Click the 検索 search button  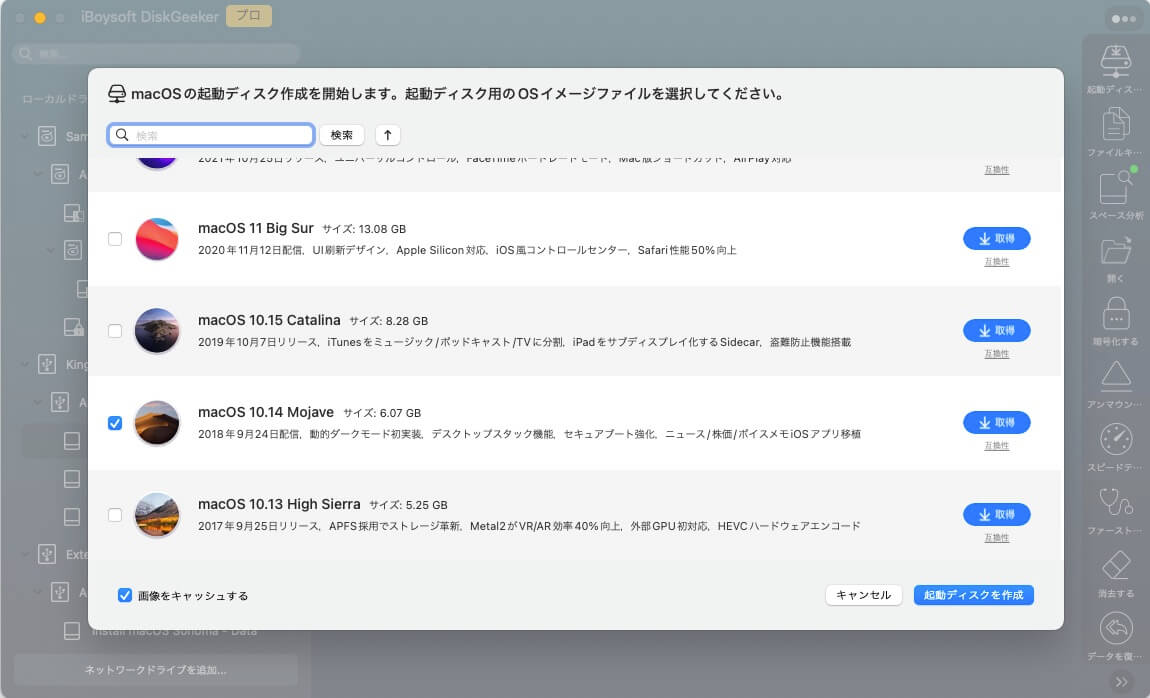[x=342, y=135]
